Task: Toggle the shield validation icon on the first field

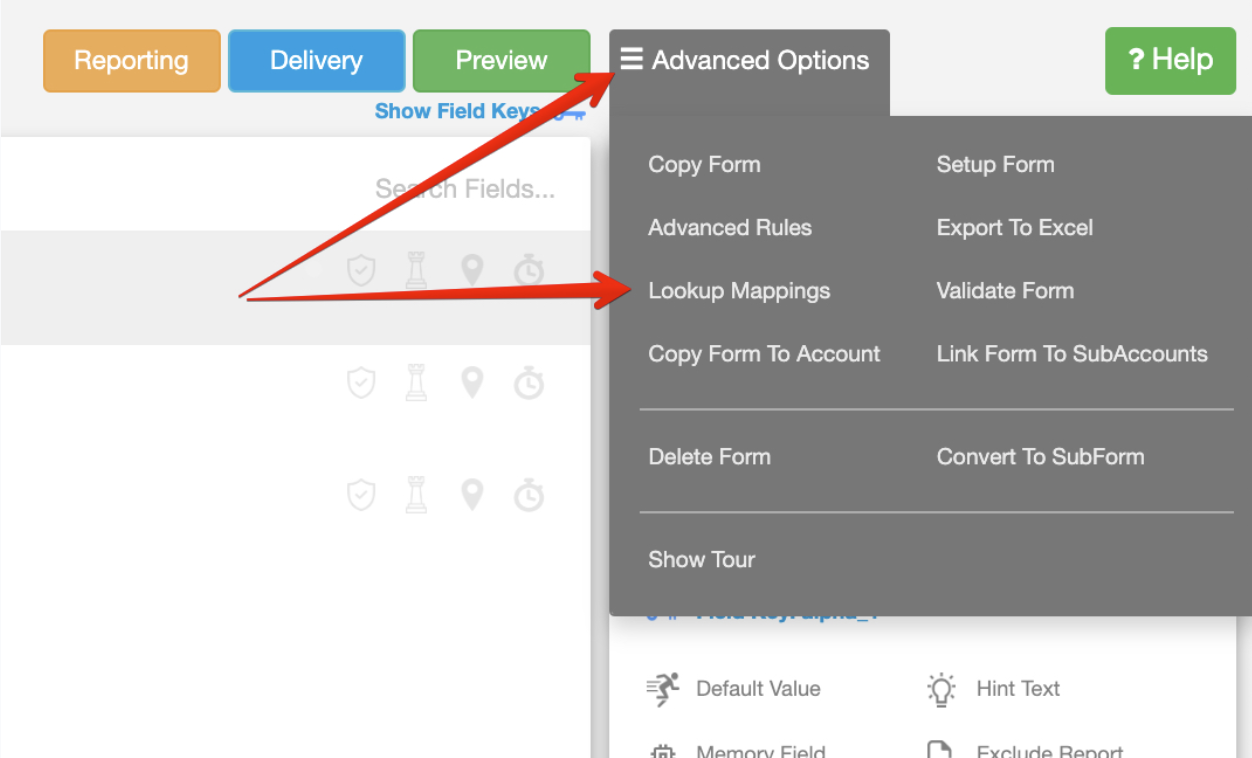Action: coord(361,269)
